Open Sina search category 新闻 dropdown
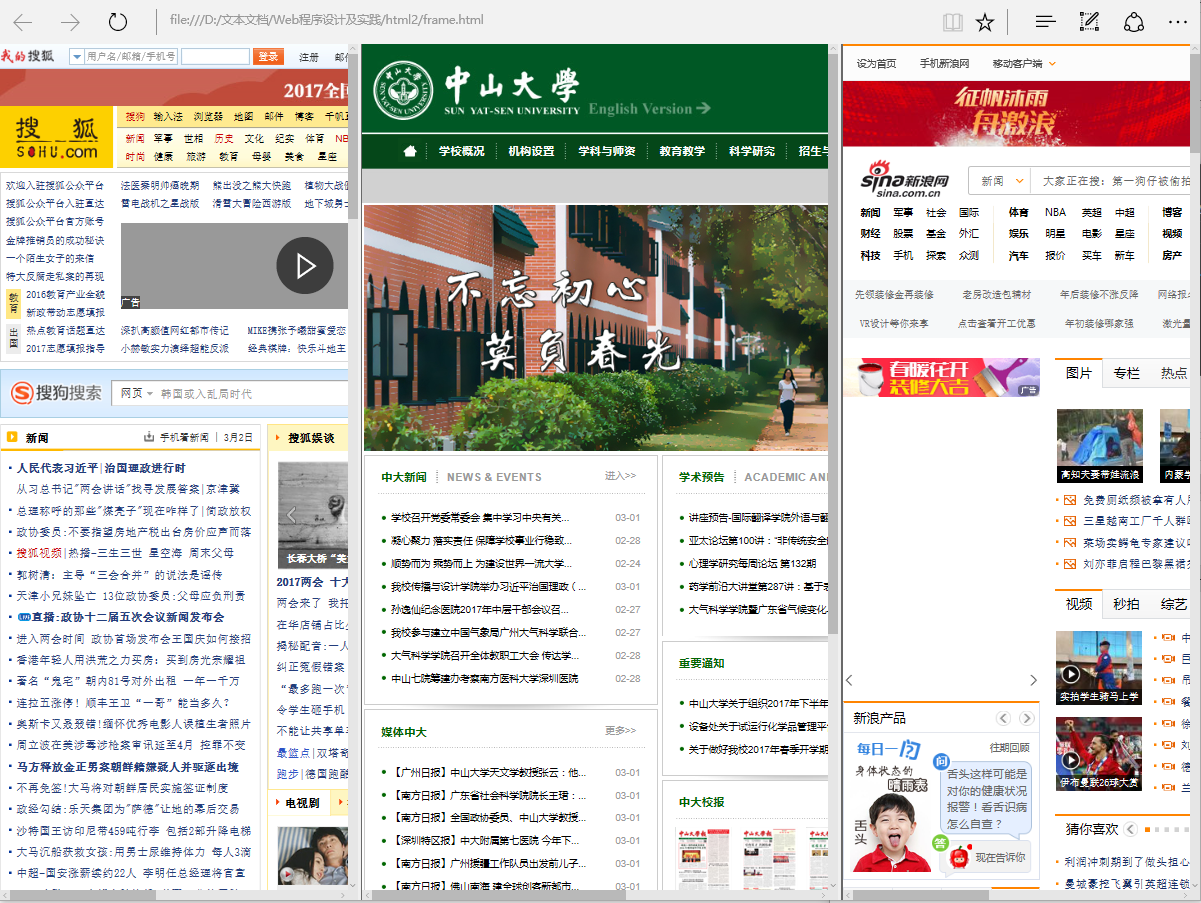This screenshot has height=903, width=1201. tap(1001, 181)
